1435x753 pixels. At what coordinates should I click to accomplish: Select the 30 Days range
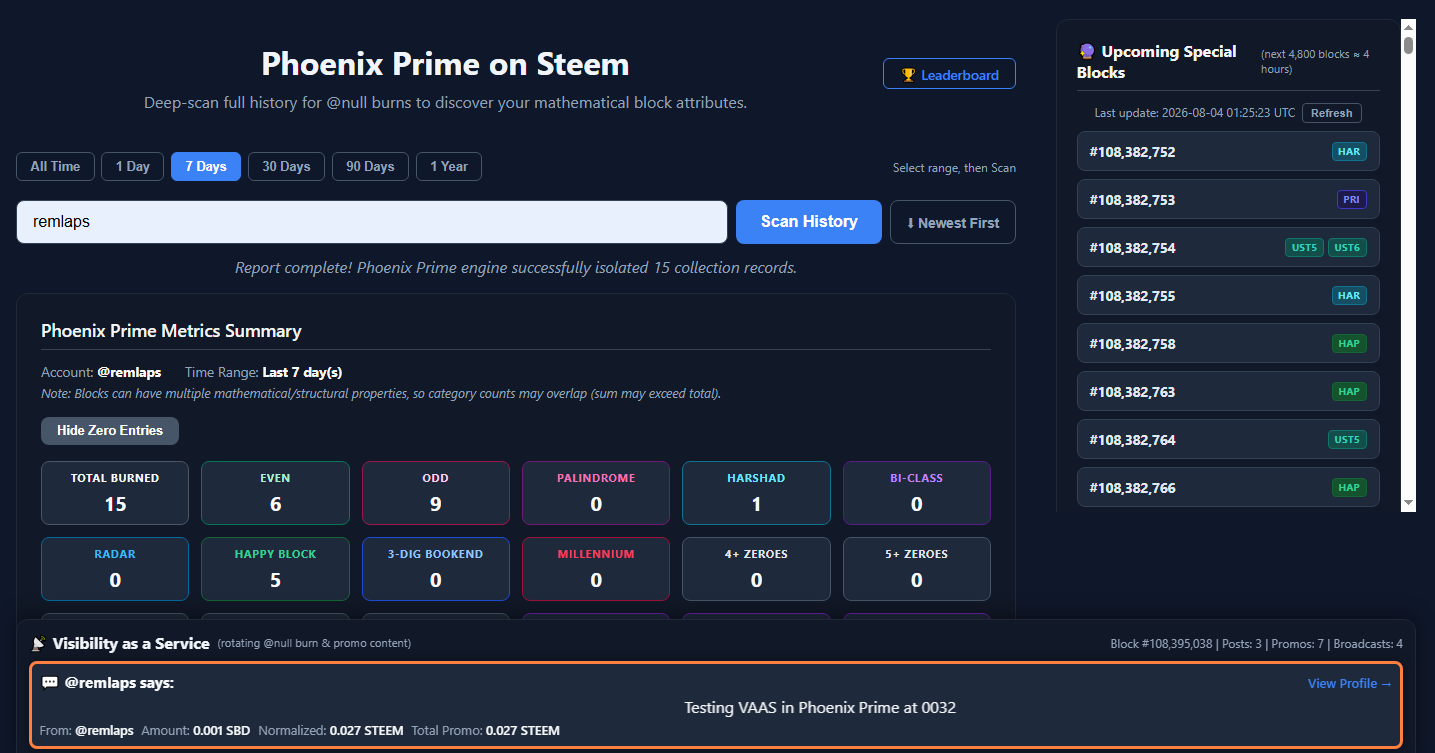pyautogui.click(x=286, y=166)
